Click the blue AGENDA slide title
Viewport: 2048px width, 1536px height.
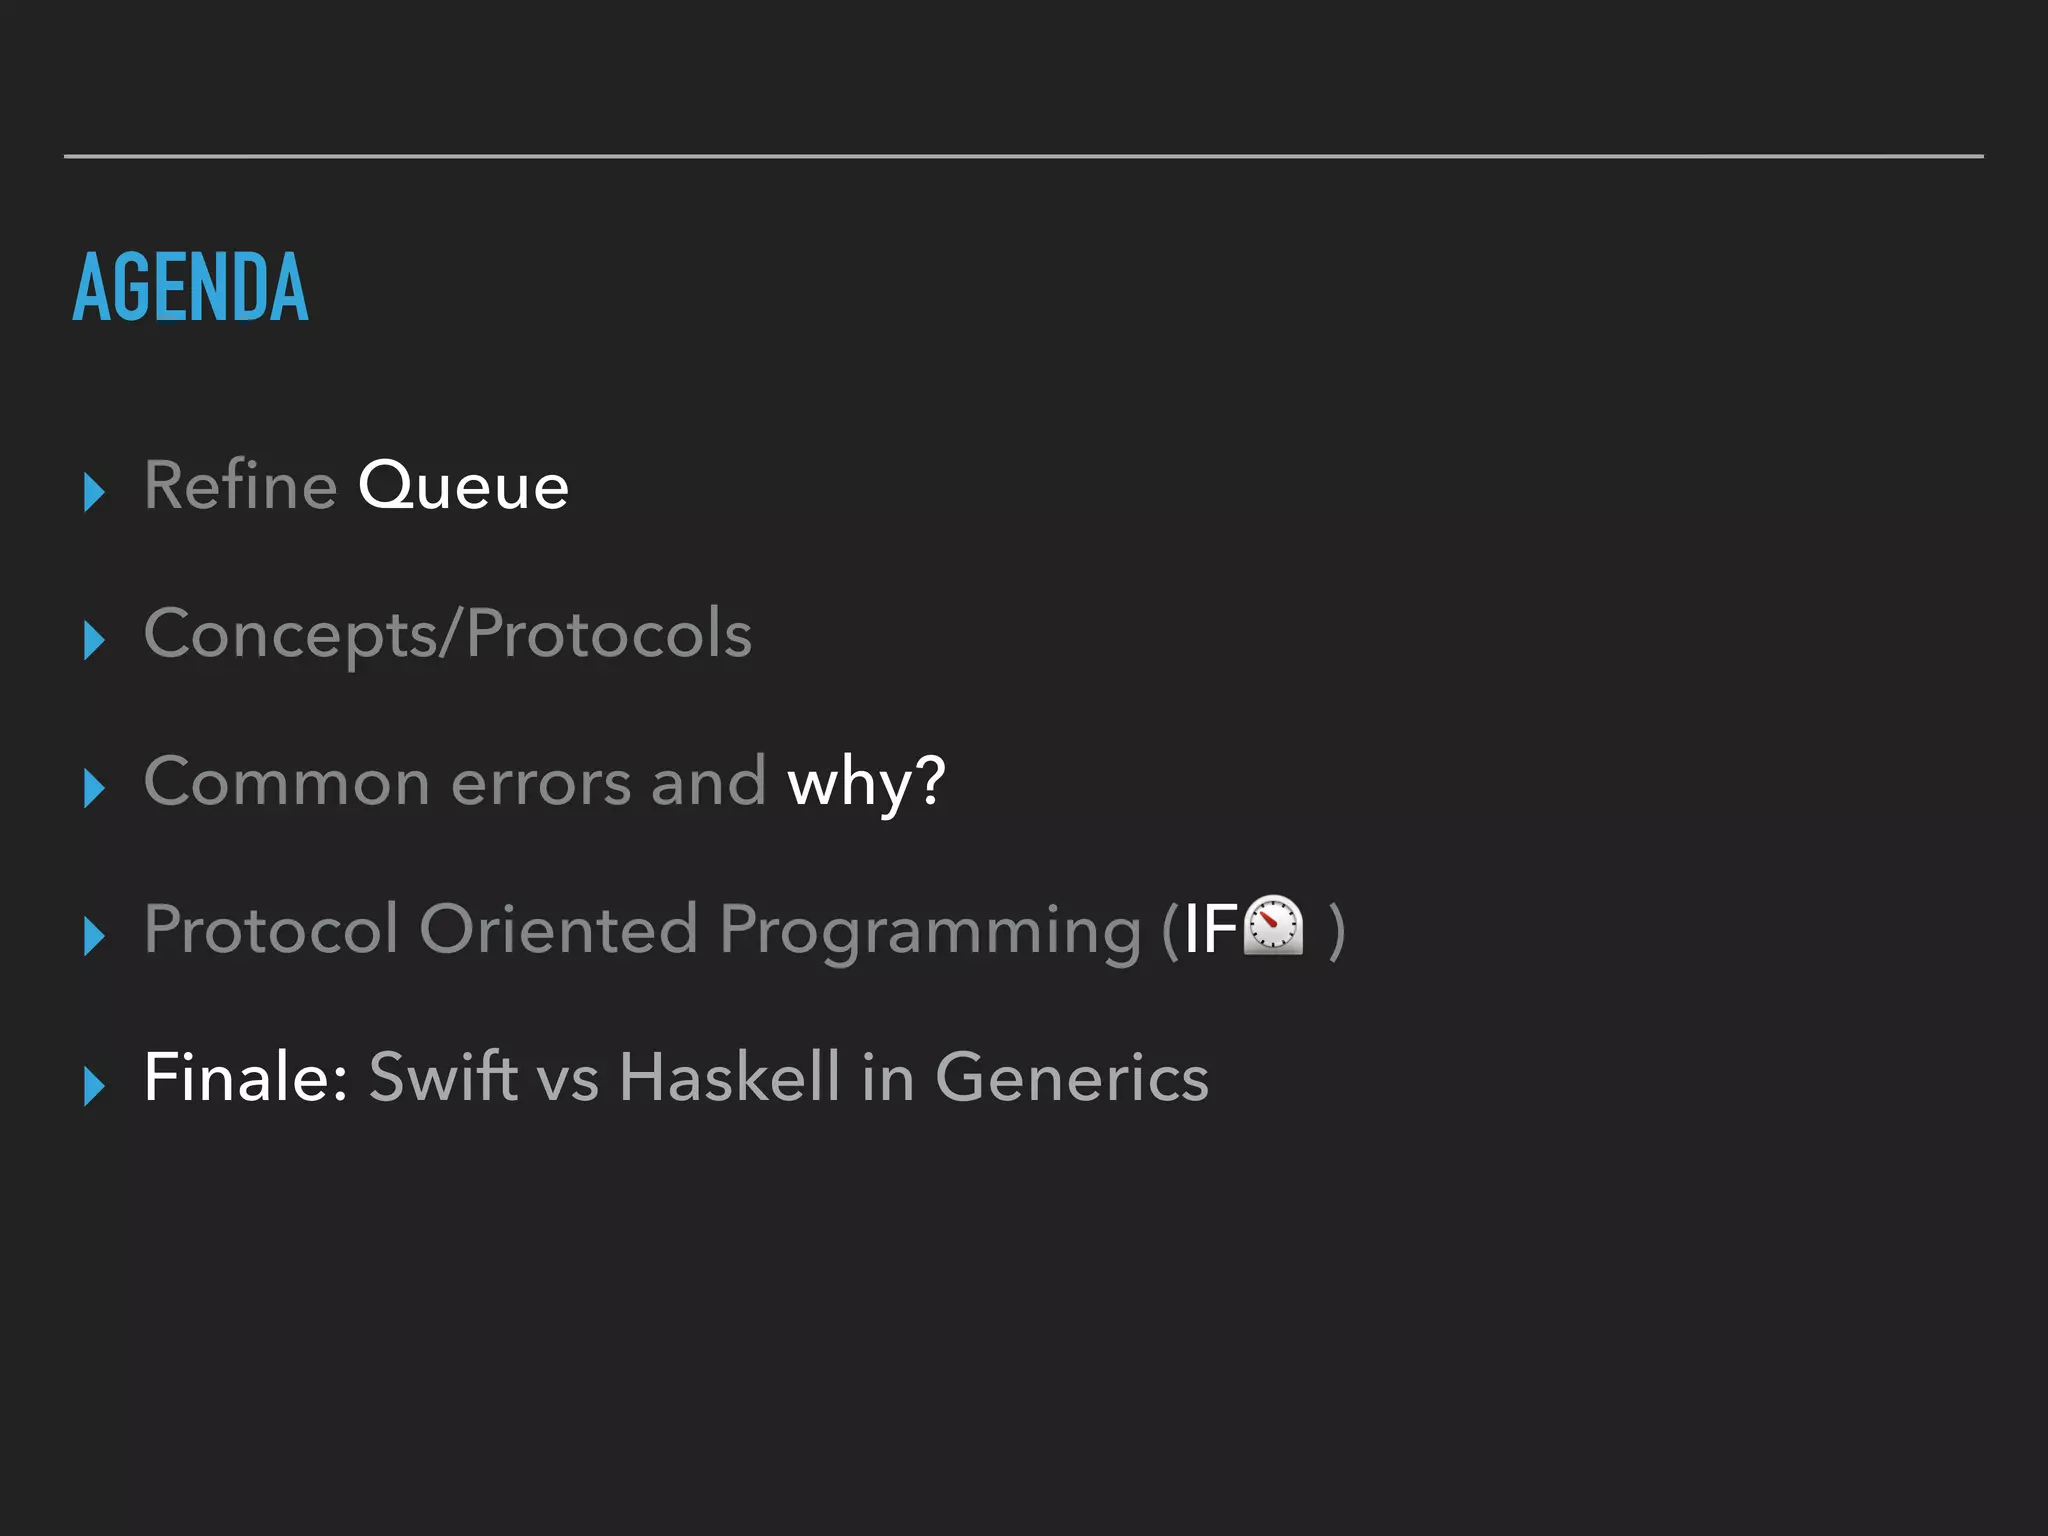(191, 288)
